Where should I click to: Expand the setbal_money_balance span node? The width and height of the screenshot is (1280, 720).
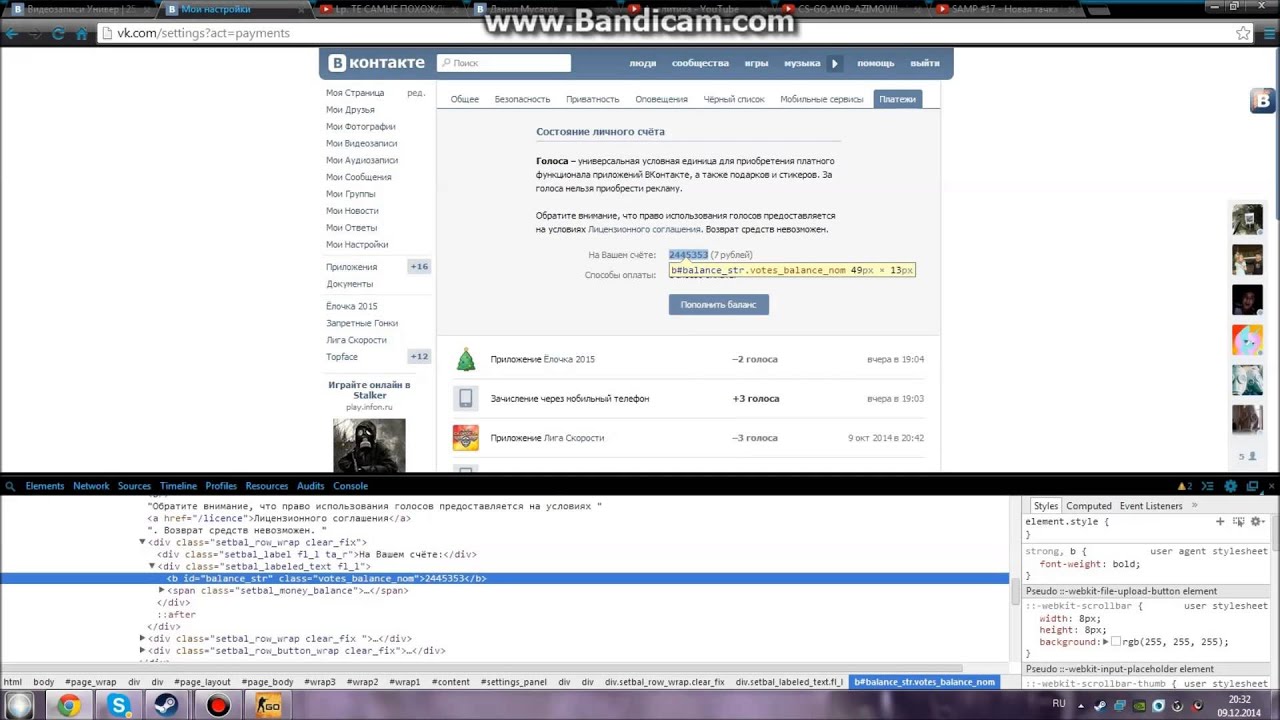(x=162, y=590)
